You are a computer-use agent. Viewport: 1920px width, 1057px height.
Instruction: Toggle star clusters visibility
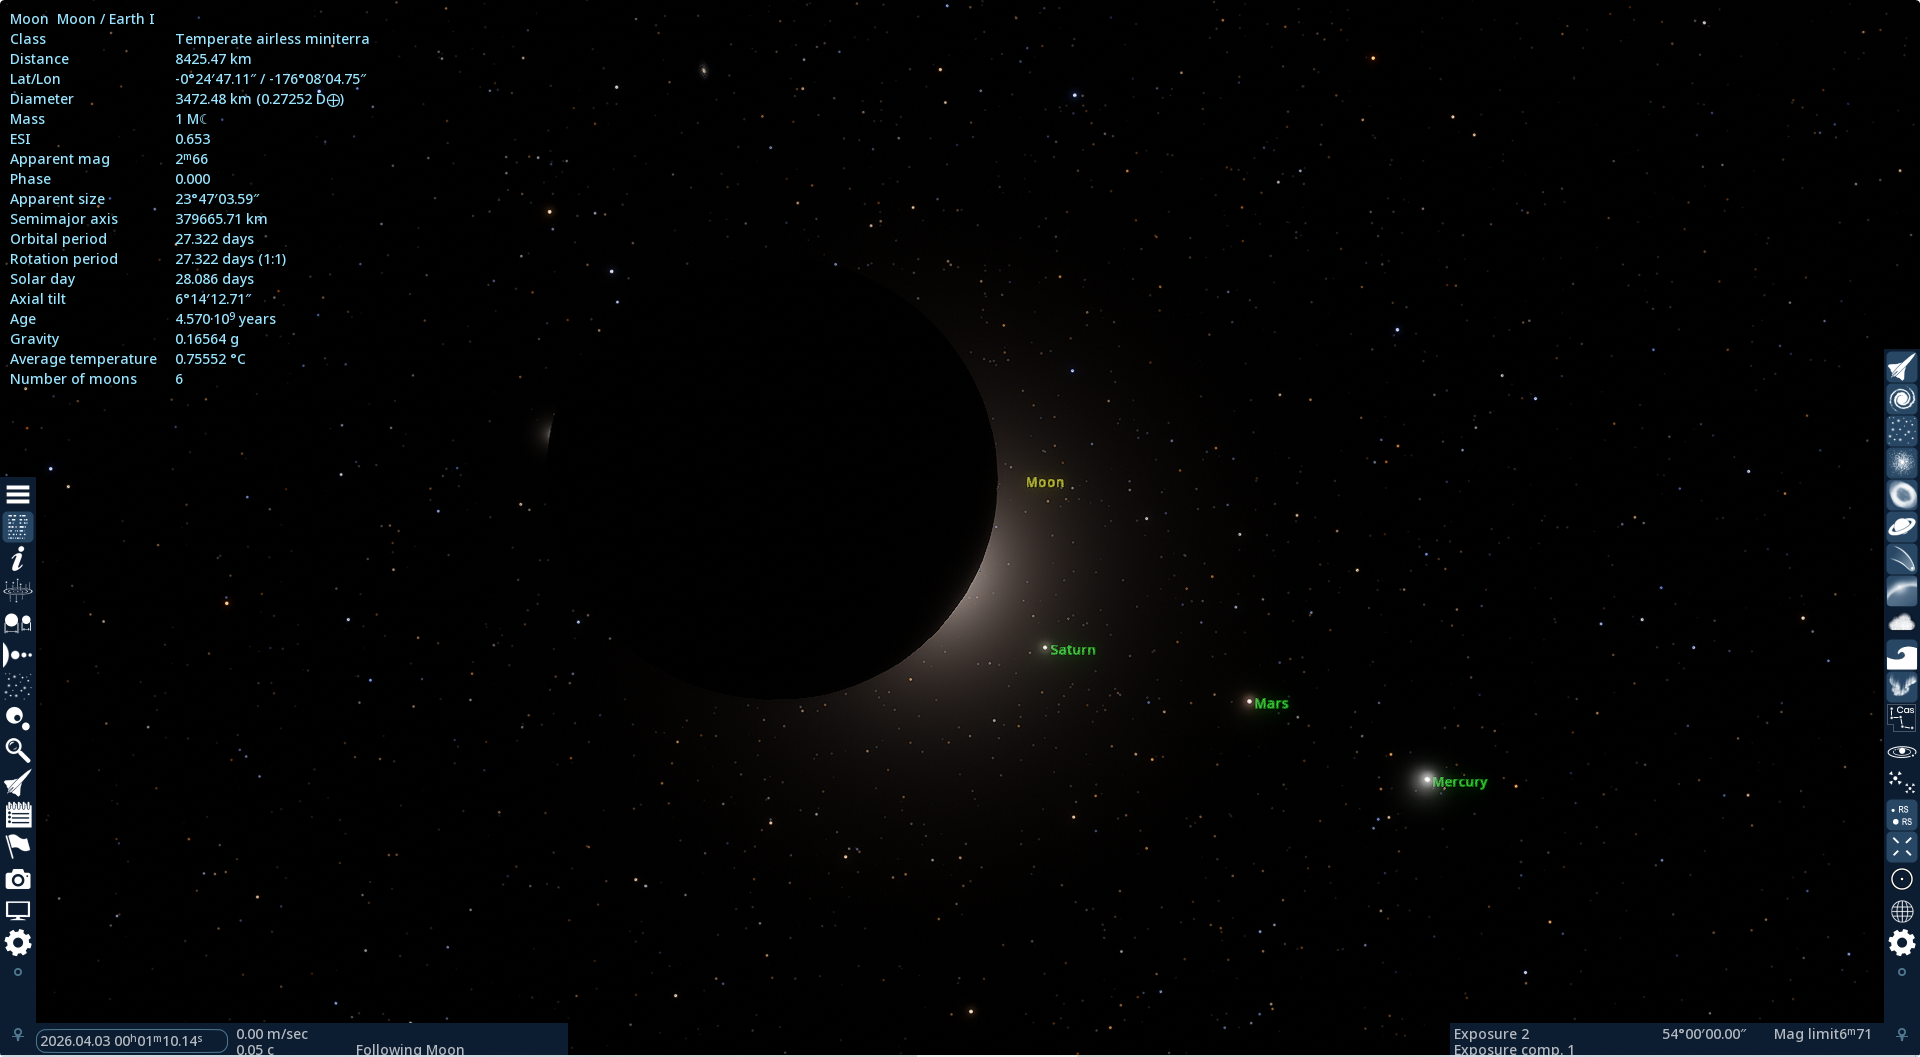pyautogui.click(x=1902, y=463)
